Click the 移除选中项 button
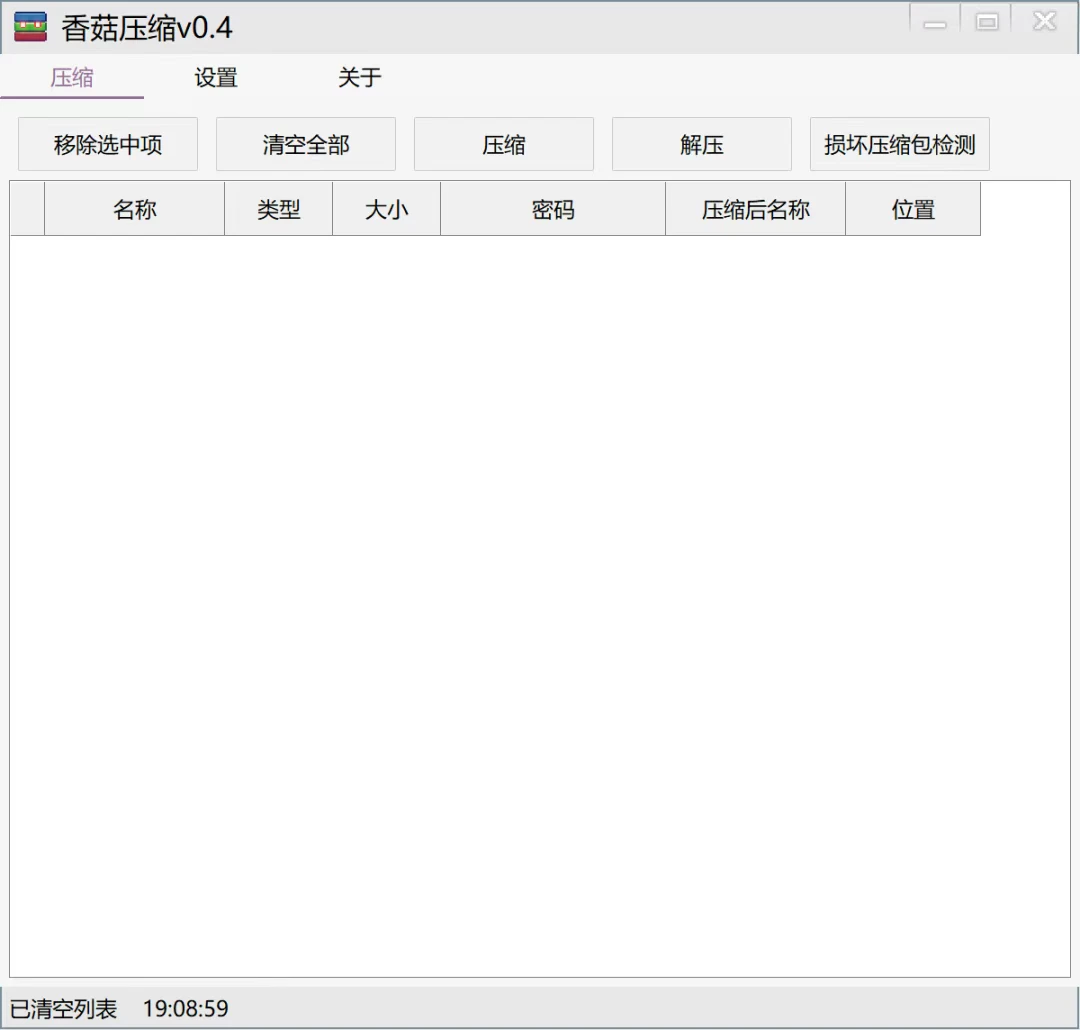The height and width of the screenshot is (1030, 1080). pyautogui.click(x=107, y=143)
